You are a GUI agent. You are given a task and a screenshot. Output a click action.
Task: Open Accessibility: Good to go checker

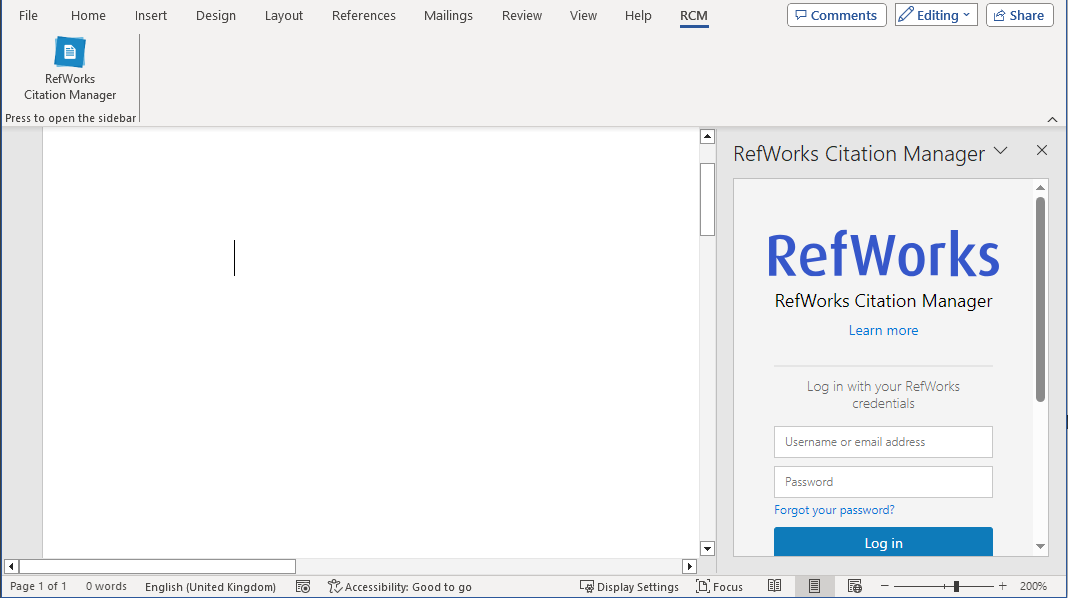(x=400, y=586)
